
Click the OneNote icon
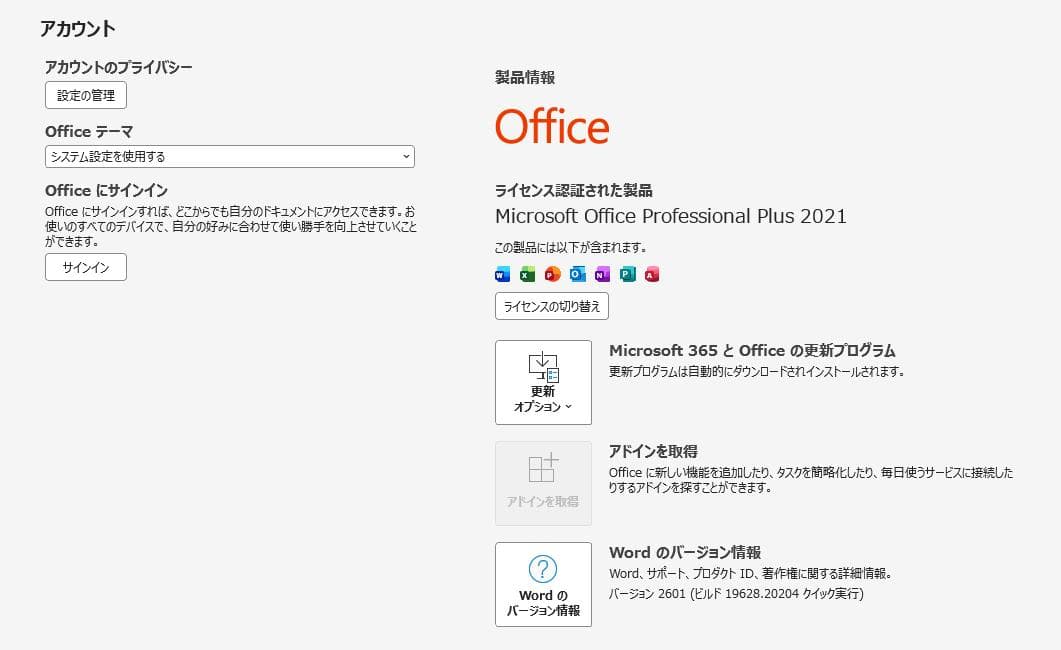click(x=602, y=274)
